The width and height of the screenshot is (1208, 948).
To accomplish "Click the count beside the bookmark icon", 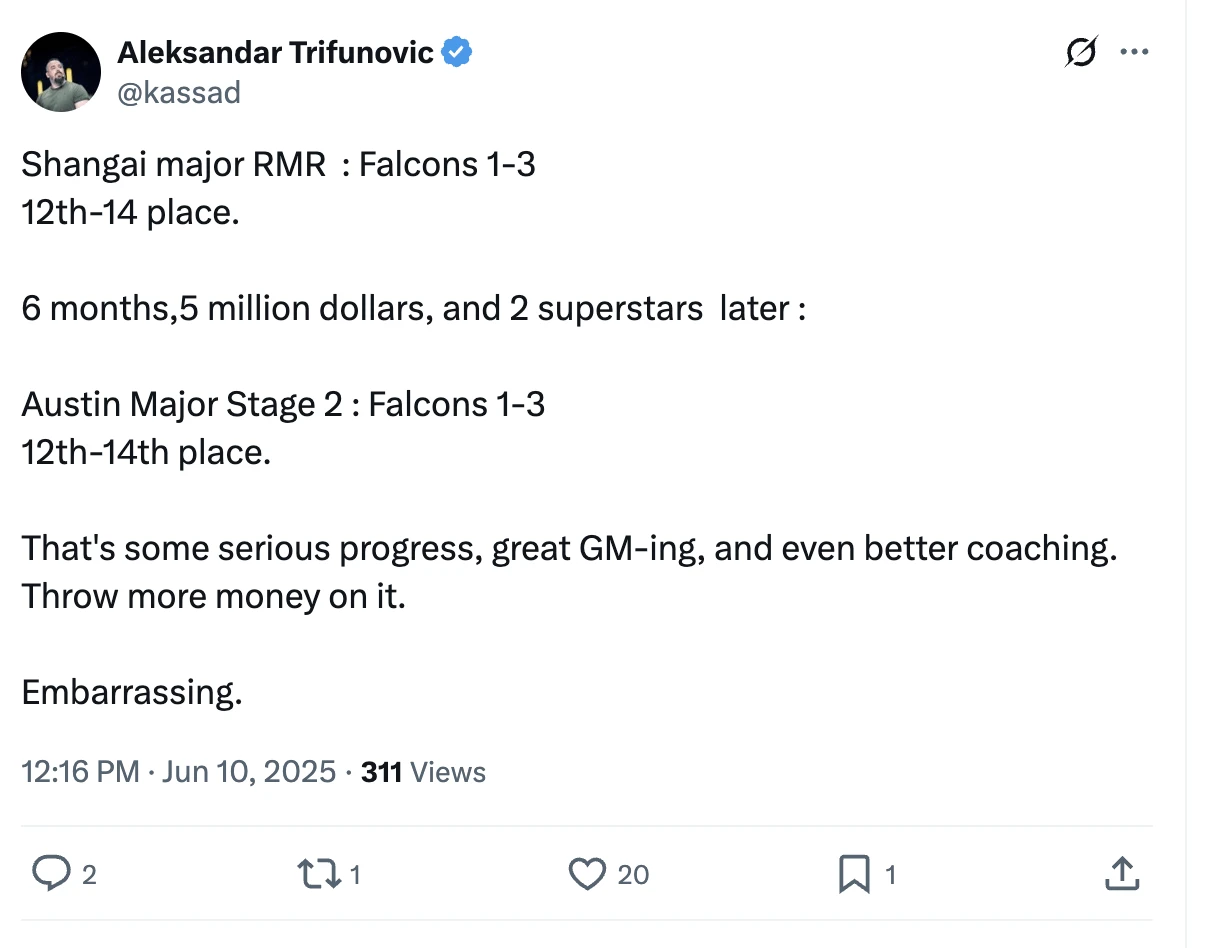I will click(890, 876).
